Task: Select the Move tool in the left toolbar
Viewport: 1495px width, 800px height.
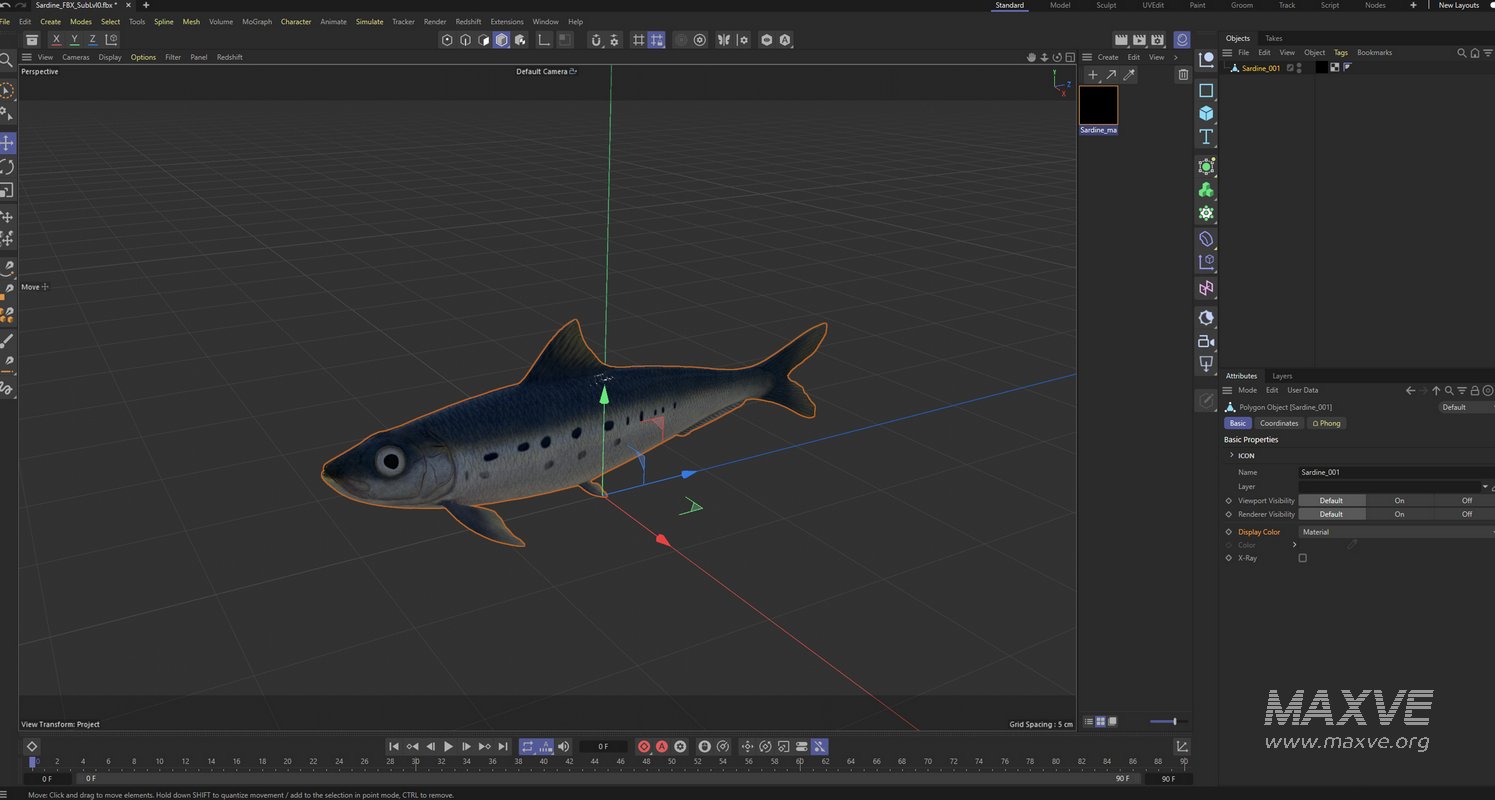Action: pos(7,143)
